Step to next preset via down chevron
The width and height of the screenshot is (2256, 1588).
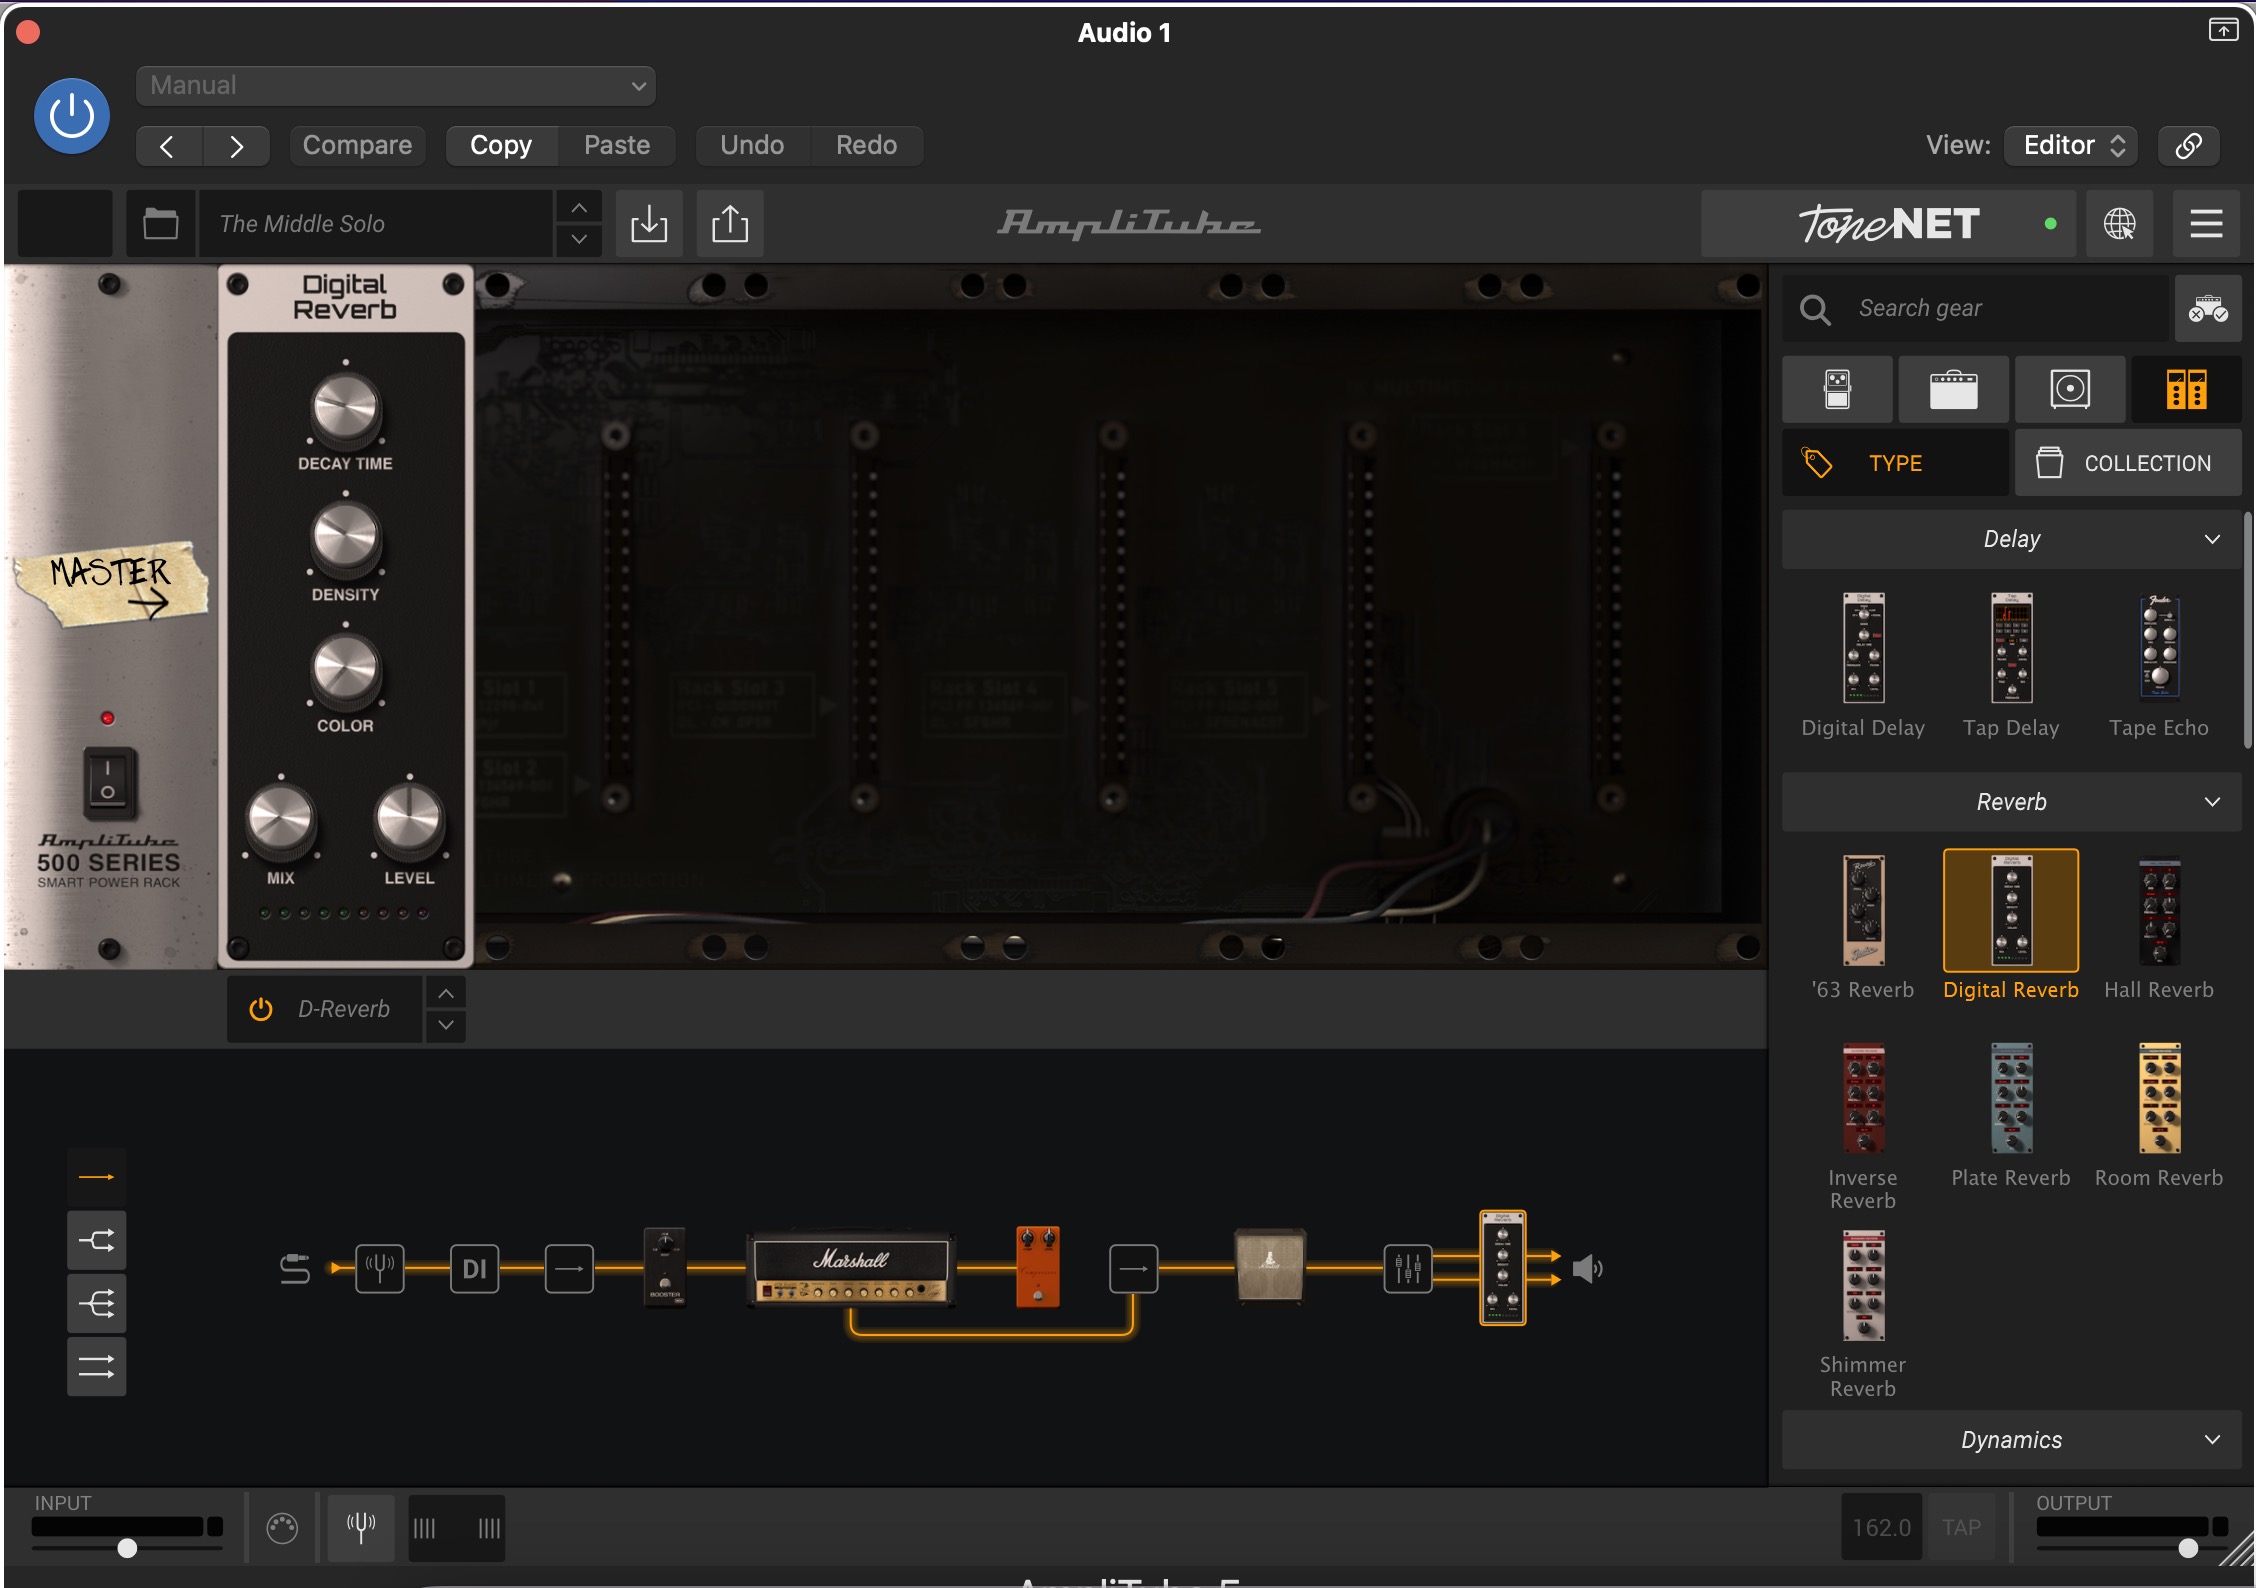[x=579, y=240]
